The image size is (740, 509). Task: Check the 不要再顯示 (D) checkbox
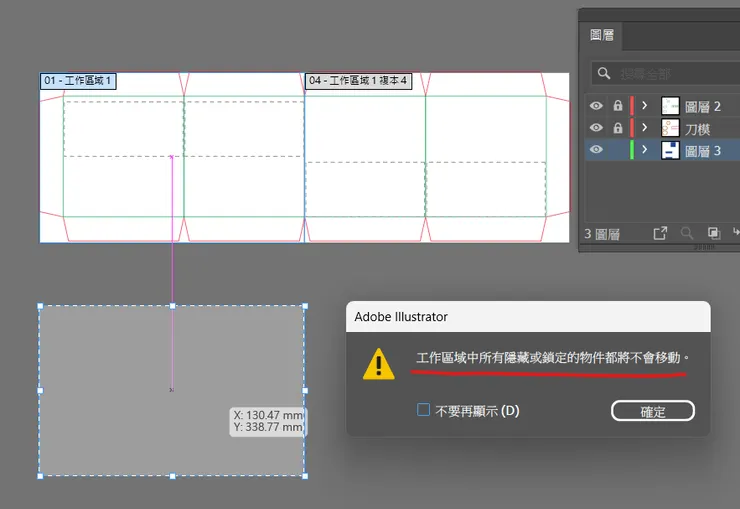coord(423,409)
